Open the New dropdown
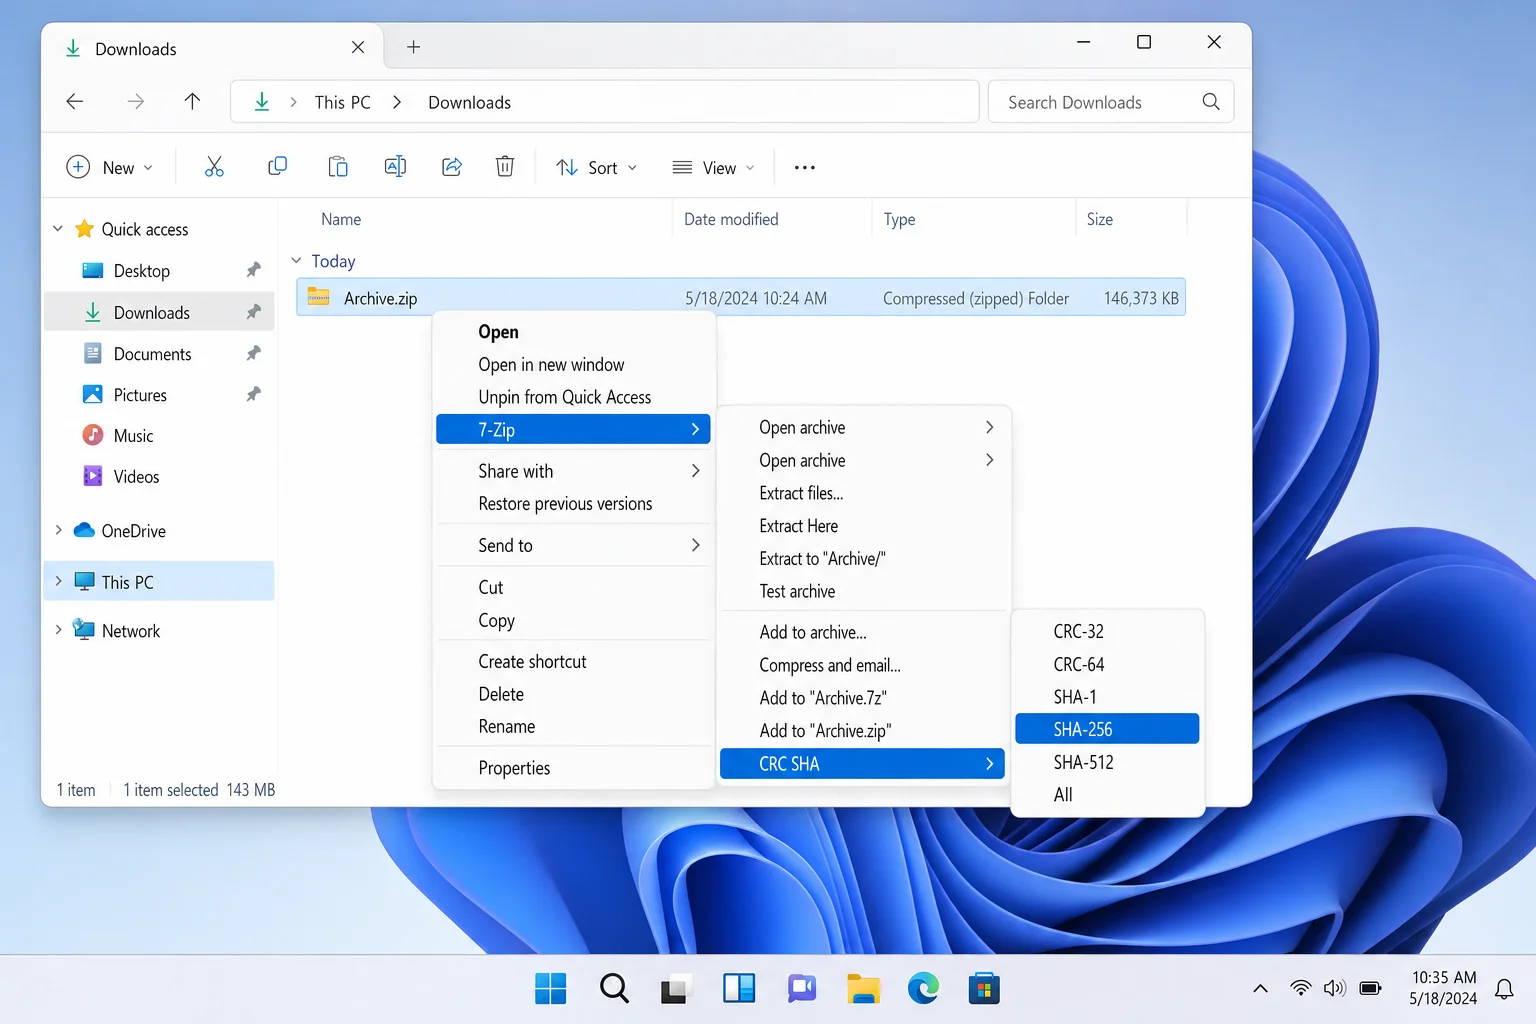The width and height of the screenshot is (1536, 1024). [110, 167]
